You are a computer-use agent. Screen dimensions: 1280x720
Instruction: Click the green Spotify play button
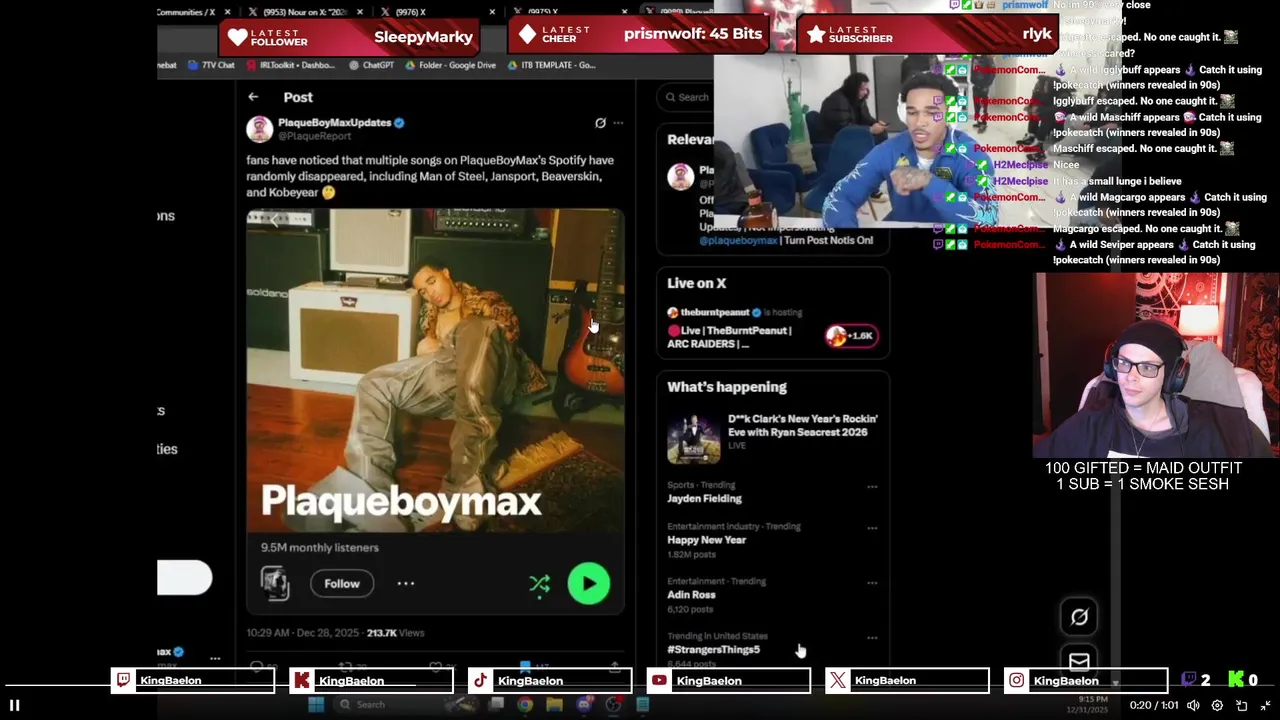tap(589, 584)
